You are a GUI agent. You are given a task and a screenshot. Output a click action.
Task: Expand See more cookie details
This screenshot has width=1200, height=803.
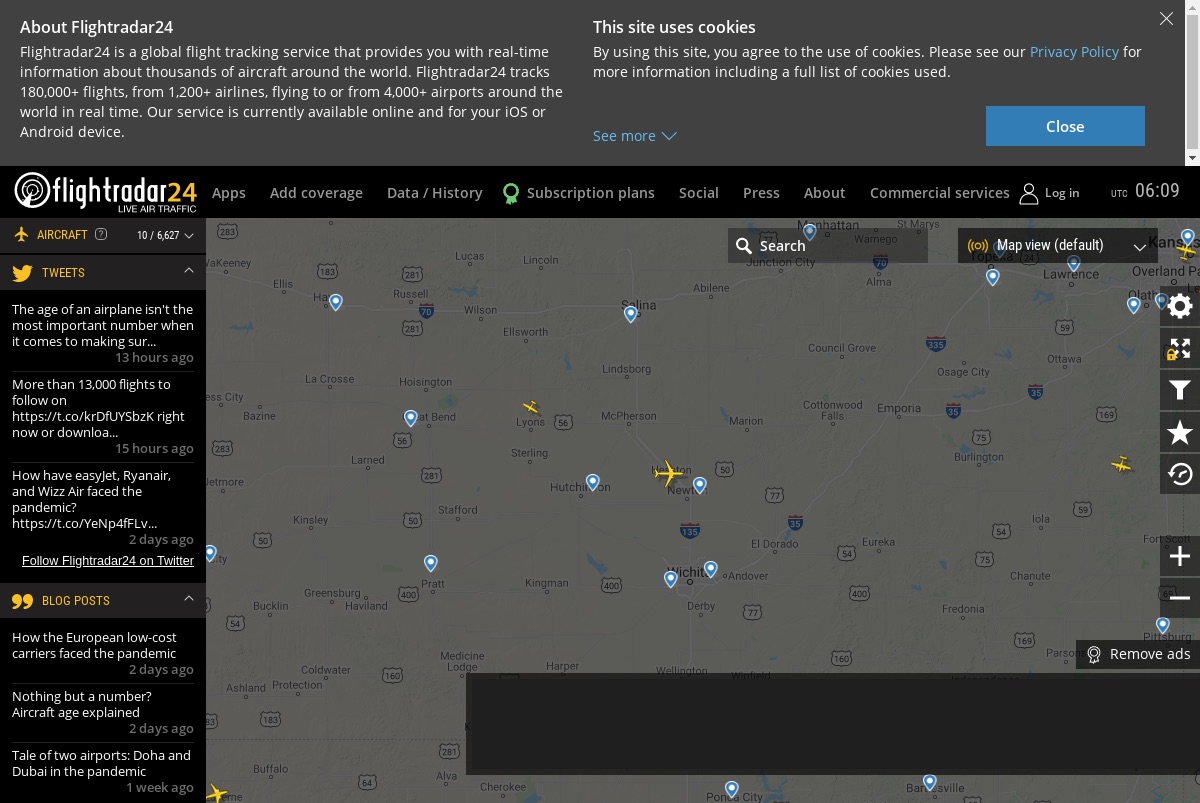[x=635, y=136]
